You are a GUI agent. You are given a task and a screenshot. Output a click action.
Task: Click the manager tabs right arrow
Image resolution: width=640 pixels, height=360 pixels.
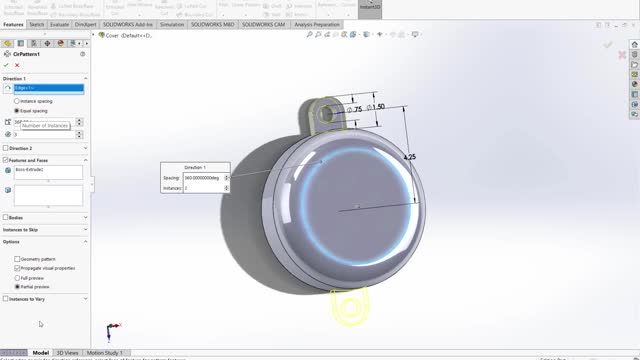(x=87, y=43)
